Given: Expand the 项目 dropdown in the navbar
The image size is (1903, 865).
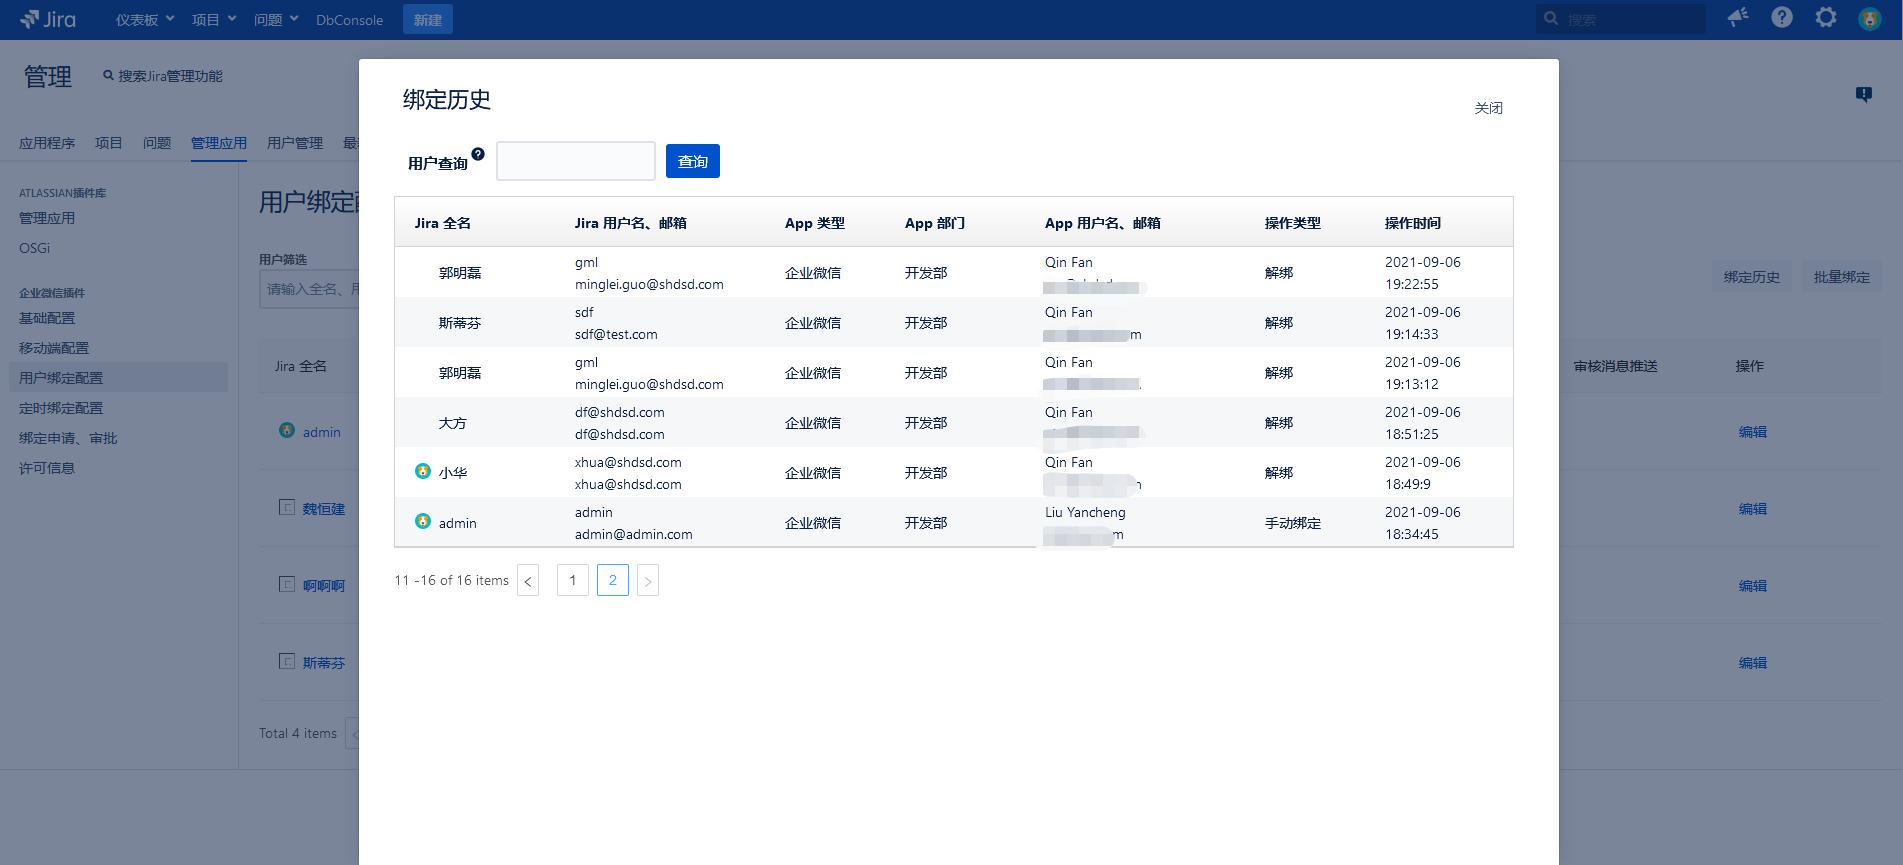Looking at the screenshot, I should coord(214,20).
